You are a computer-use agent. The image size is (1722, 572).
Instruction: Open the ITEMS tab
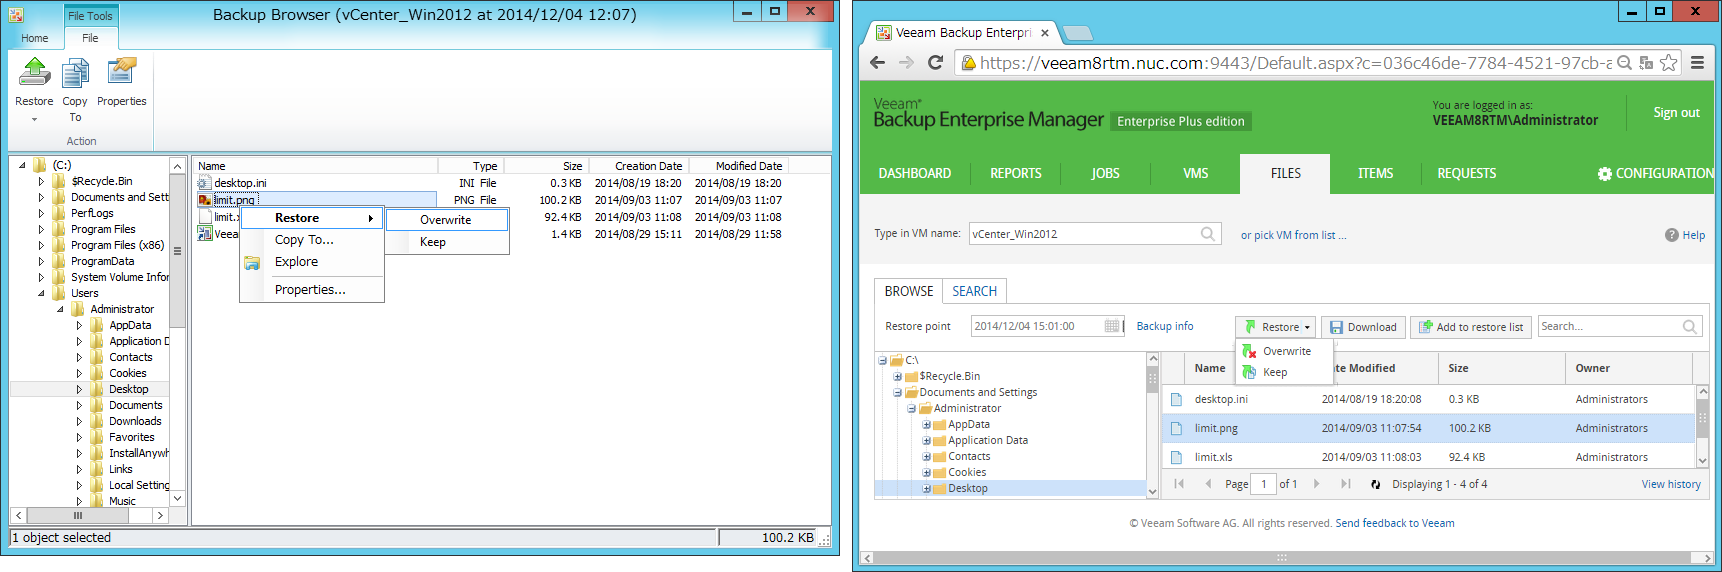(1375, 174)
